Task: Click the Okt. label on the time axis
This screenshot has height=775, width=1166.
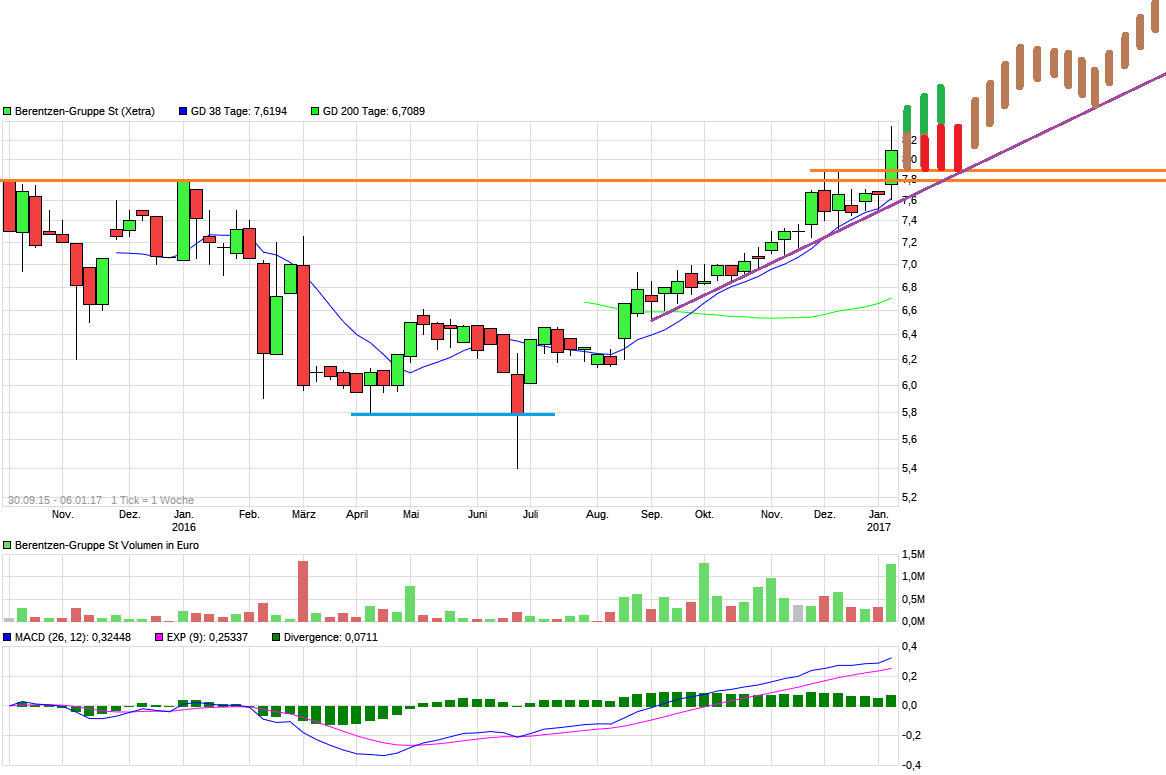Action: coord(704,515)
